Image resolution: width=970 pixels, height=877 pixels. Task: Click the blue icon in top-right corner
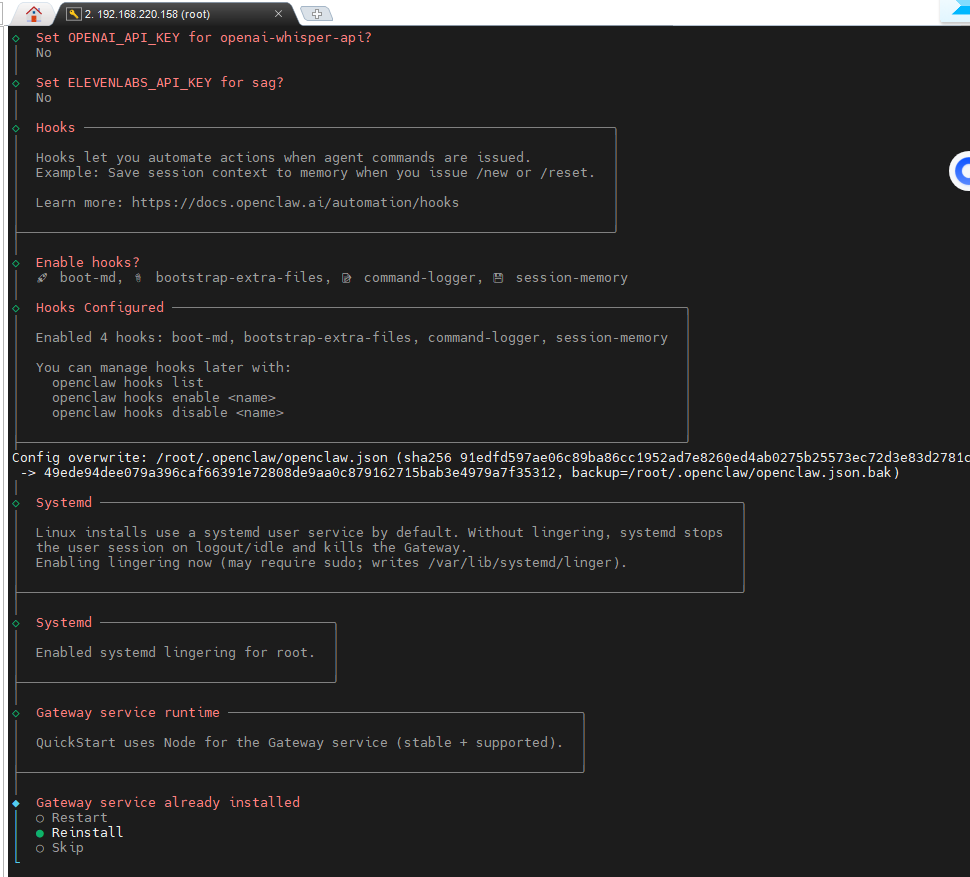pos(957,11)
